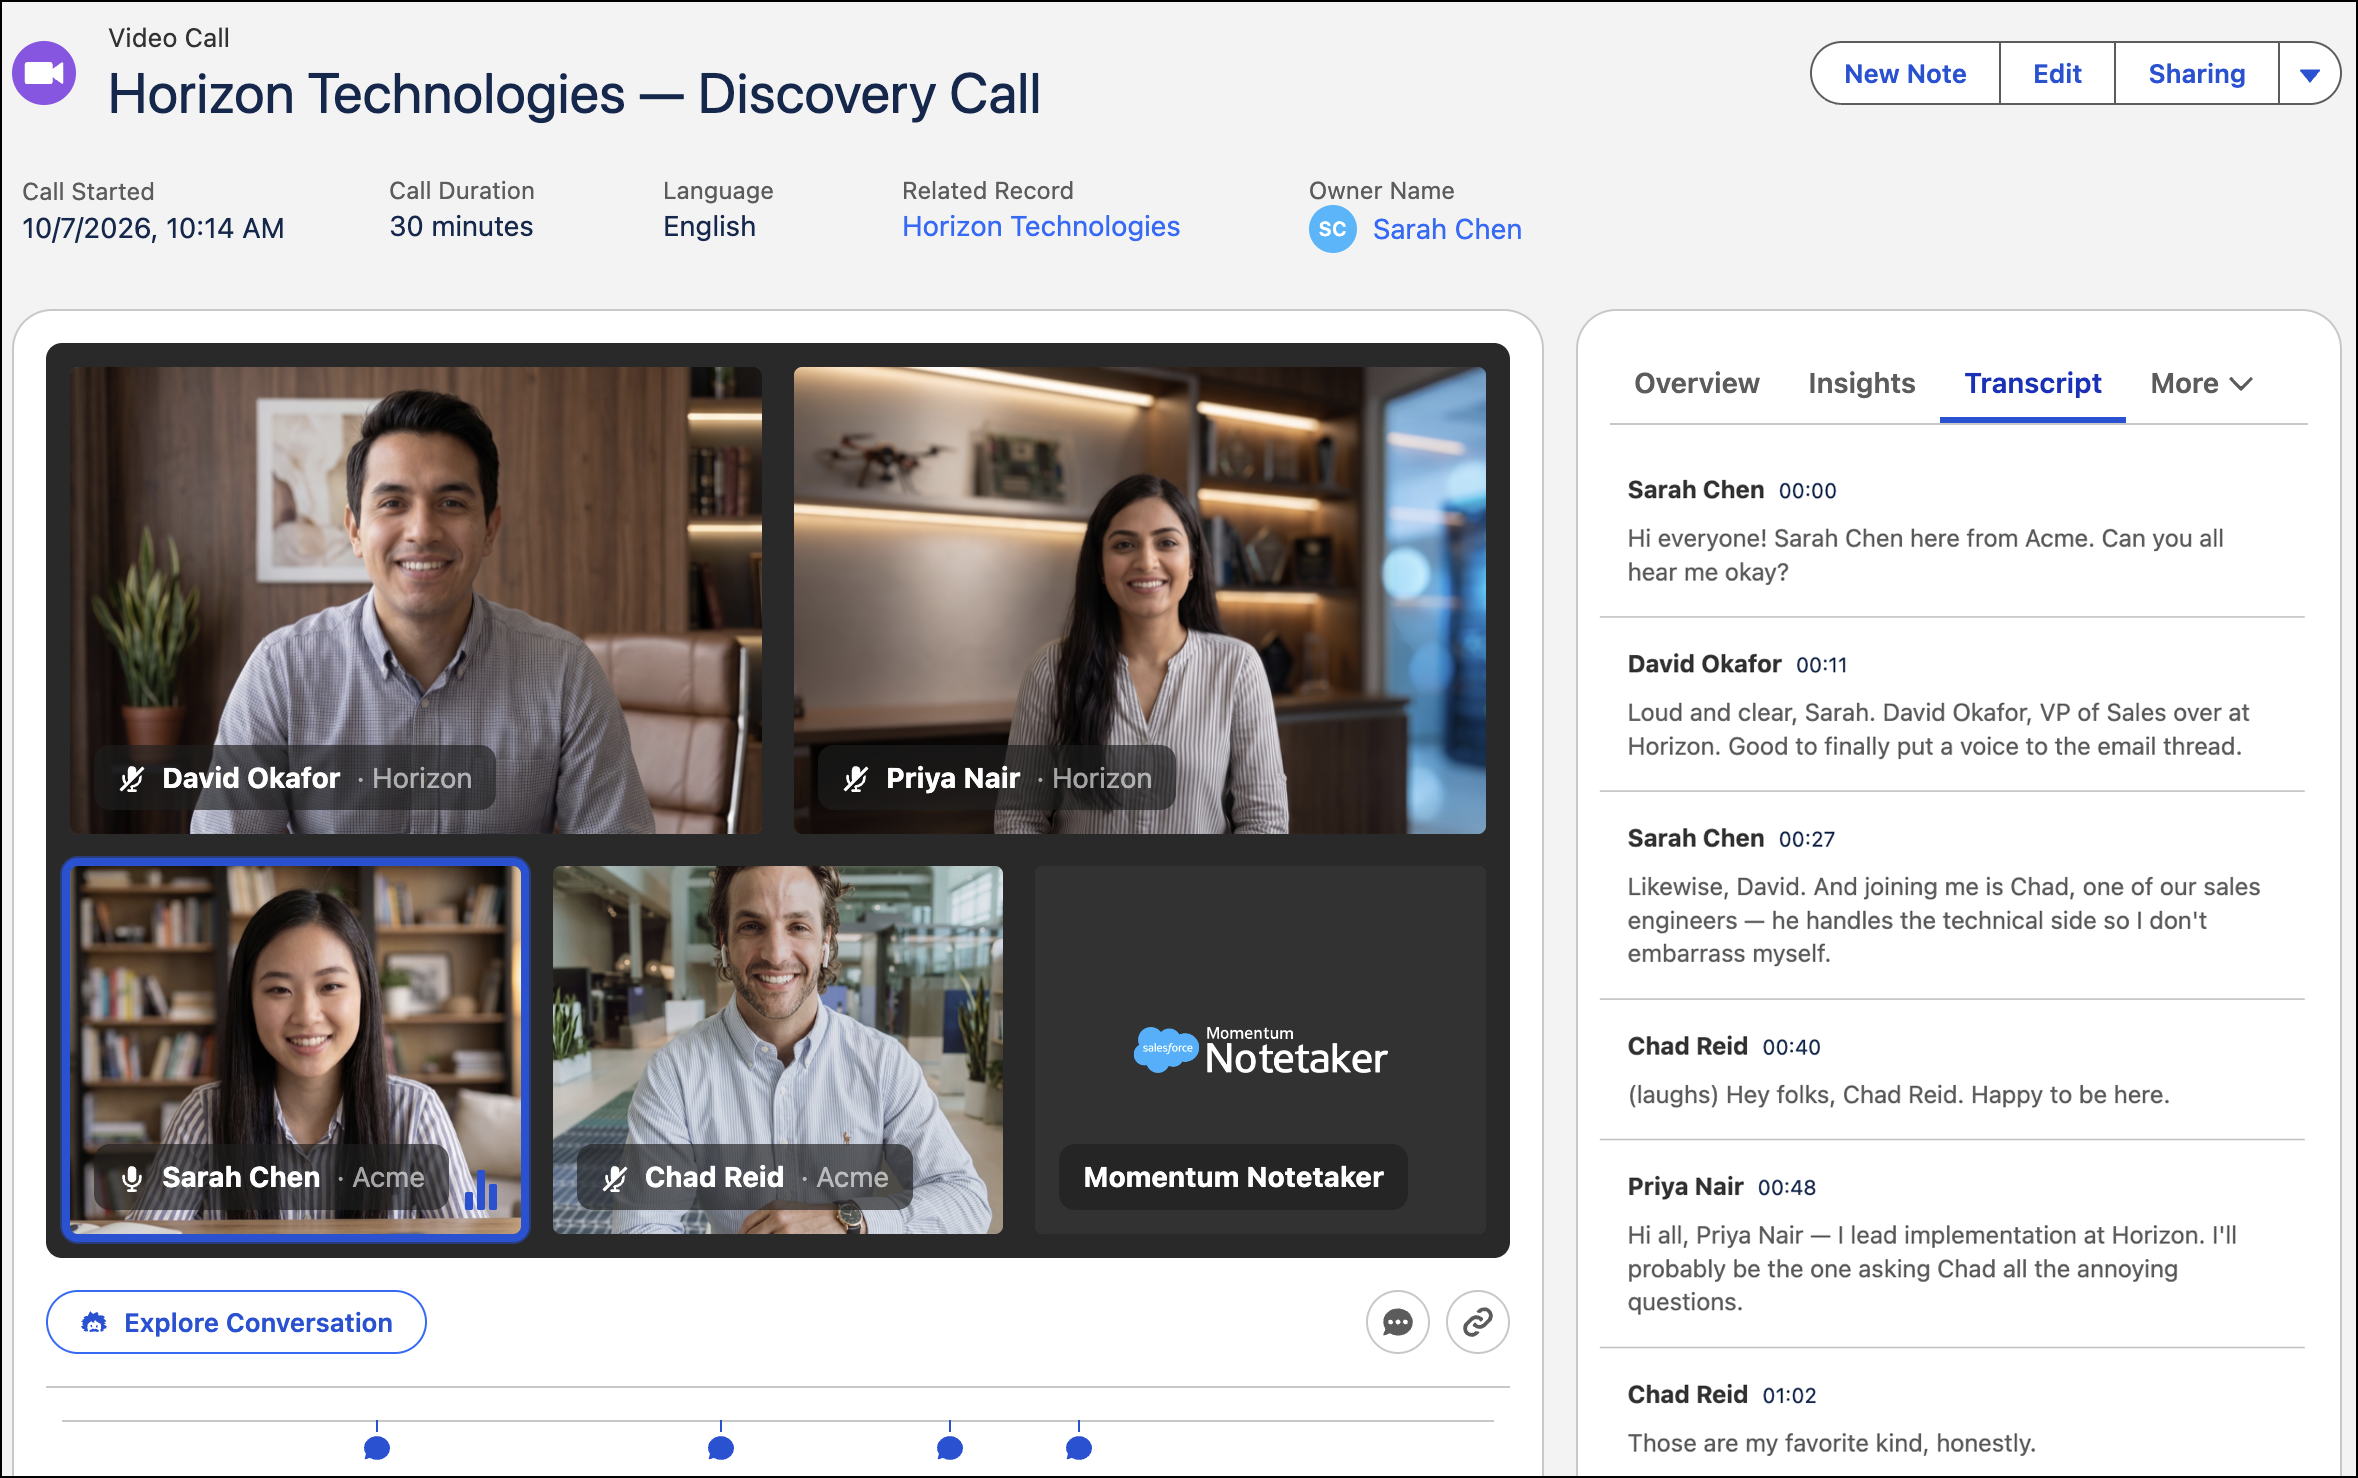Click the SC owner avatar icon
2358x1478 pixels.
[x=1332, y=229]
